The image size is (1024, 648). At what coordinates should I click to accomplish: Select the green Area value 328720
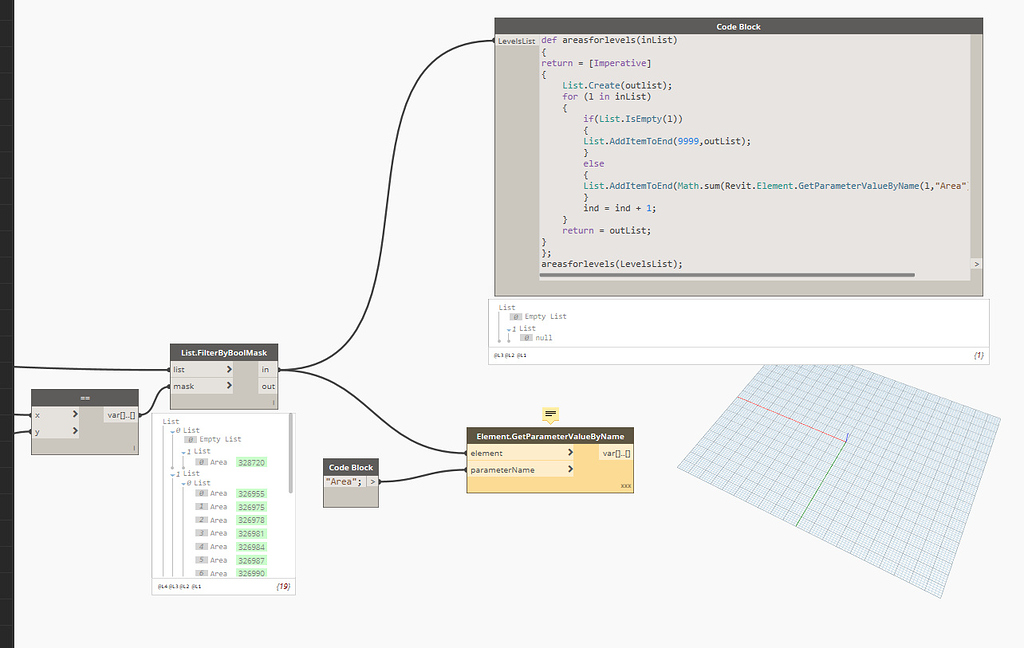point(250,462)
